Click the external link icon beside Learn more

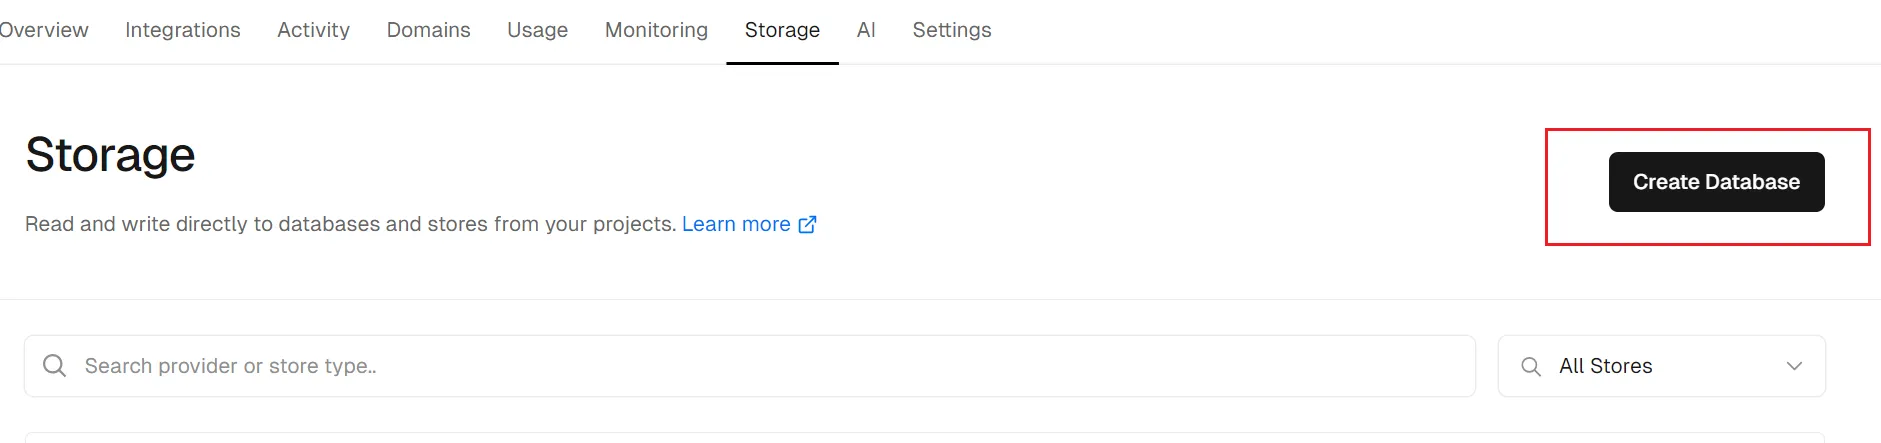point(807,224)
